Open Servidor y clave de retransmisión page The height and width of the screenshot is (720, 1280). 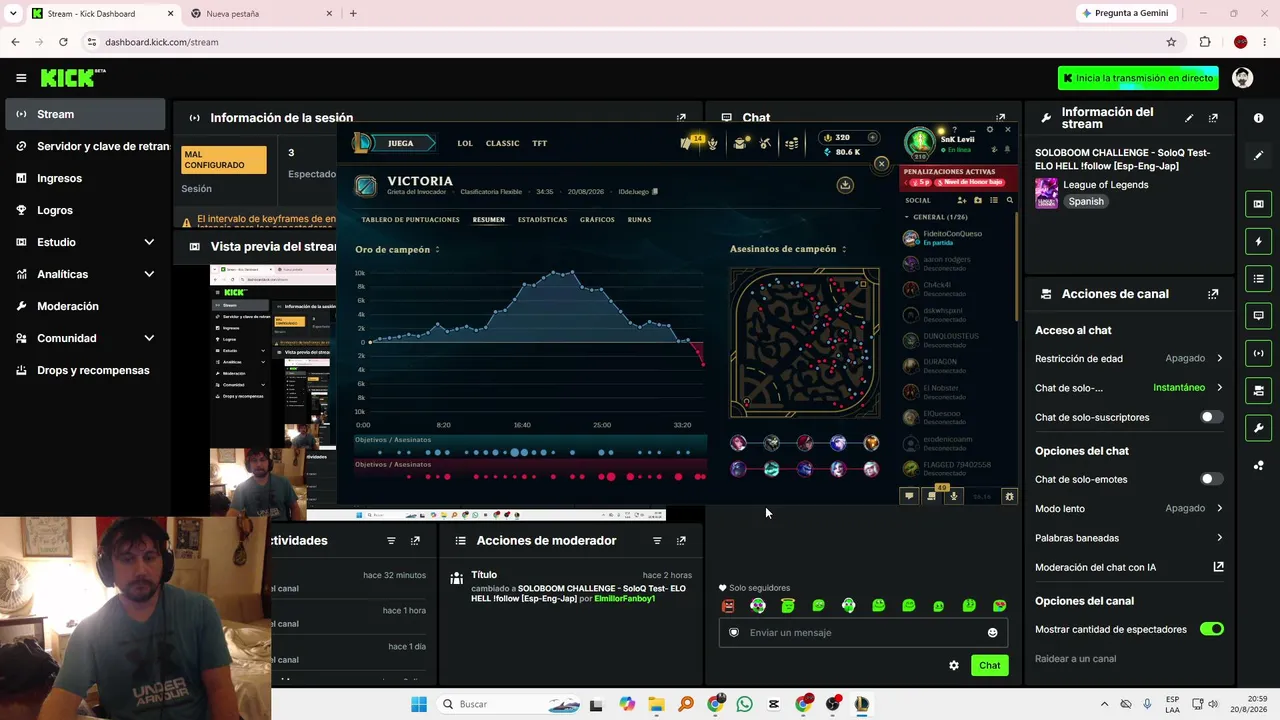click(x=85, y=146)
